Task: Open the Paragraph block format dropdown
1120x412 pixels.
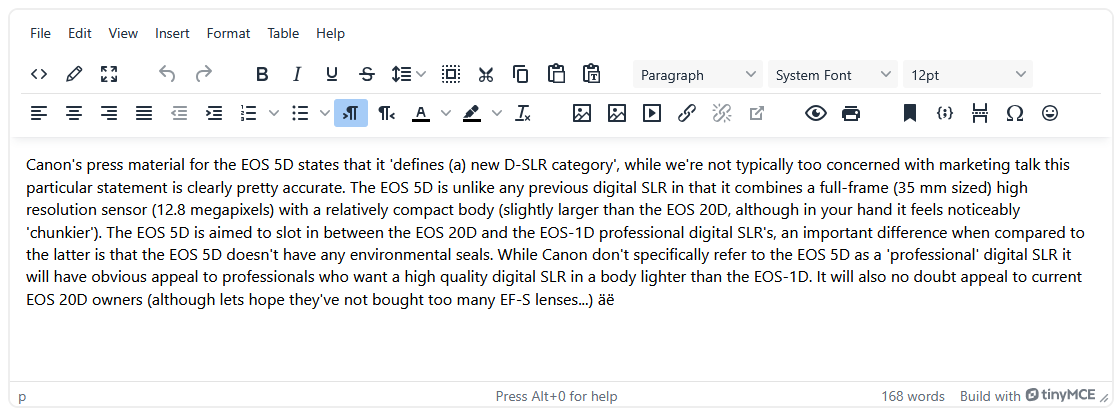Action: (698, 75)
